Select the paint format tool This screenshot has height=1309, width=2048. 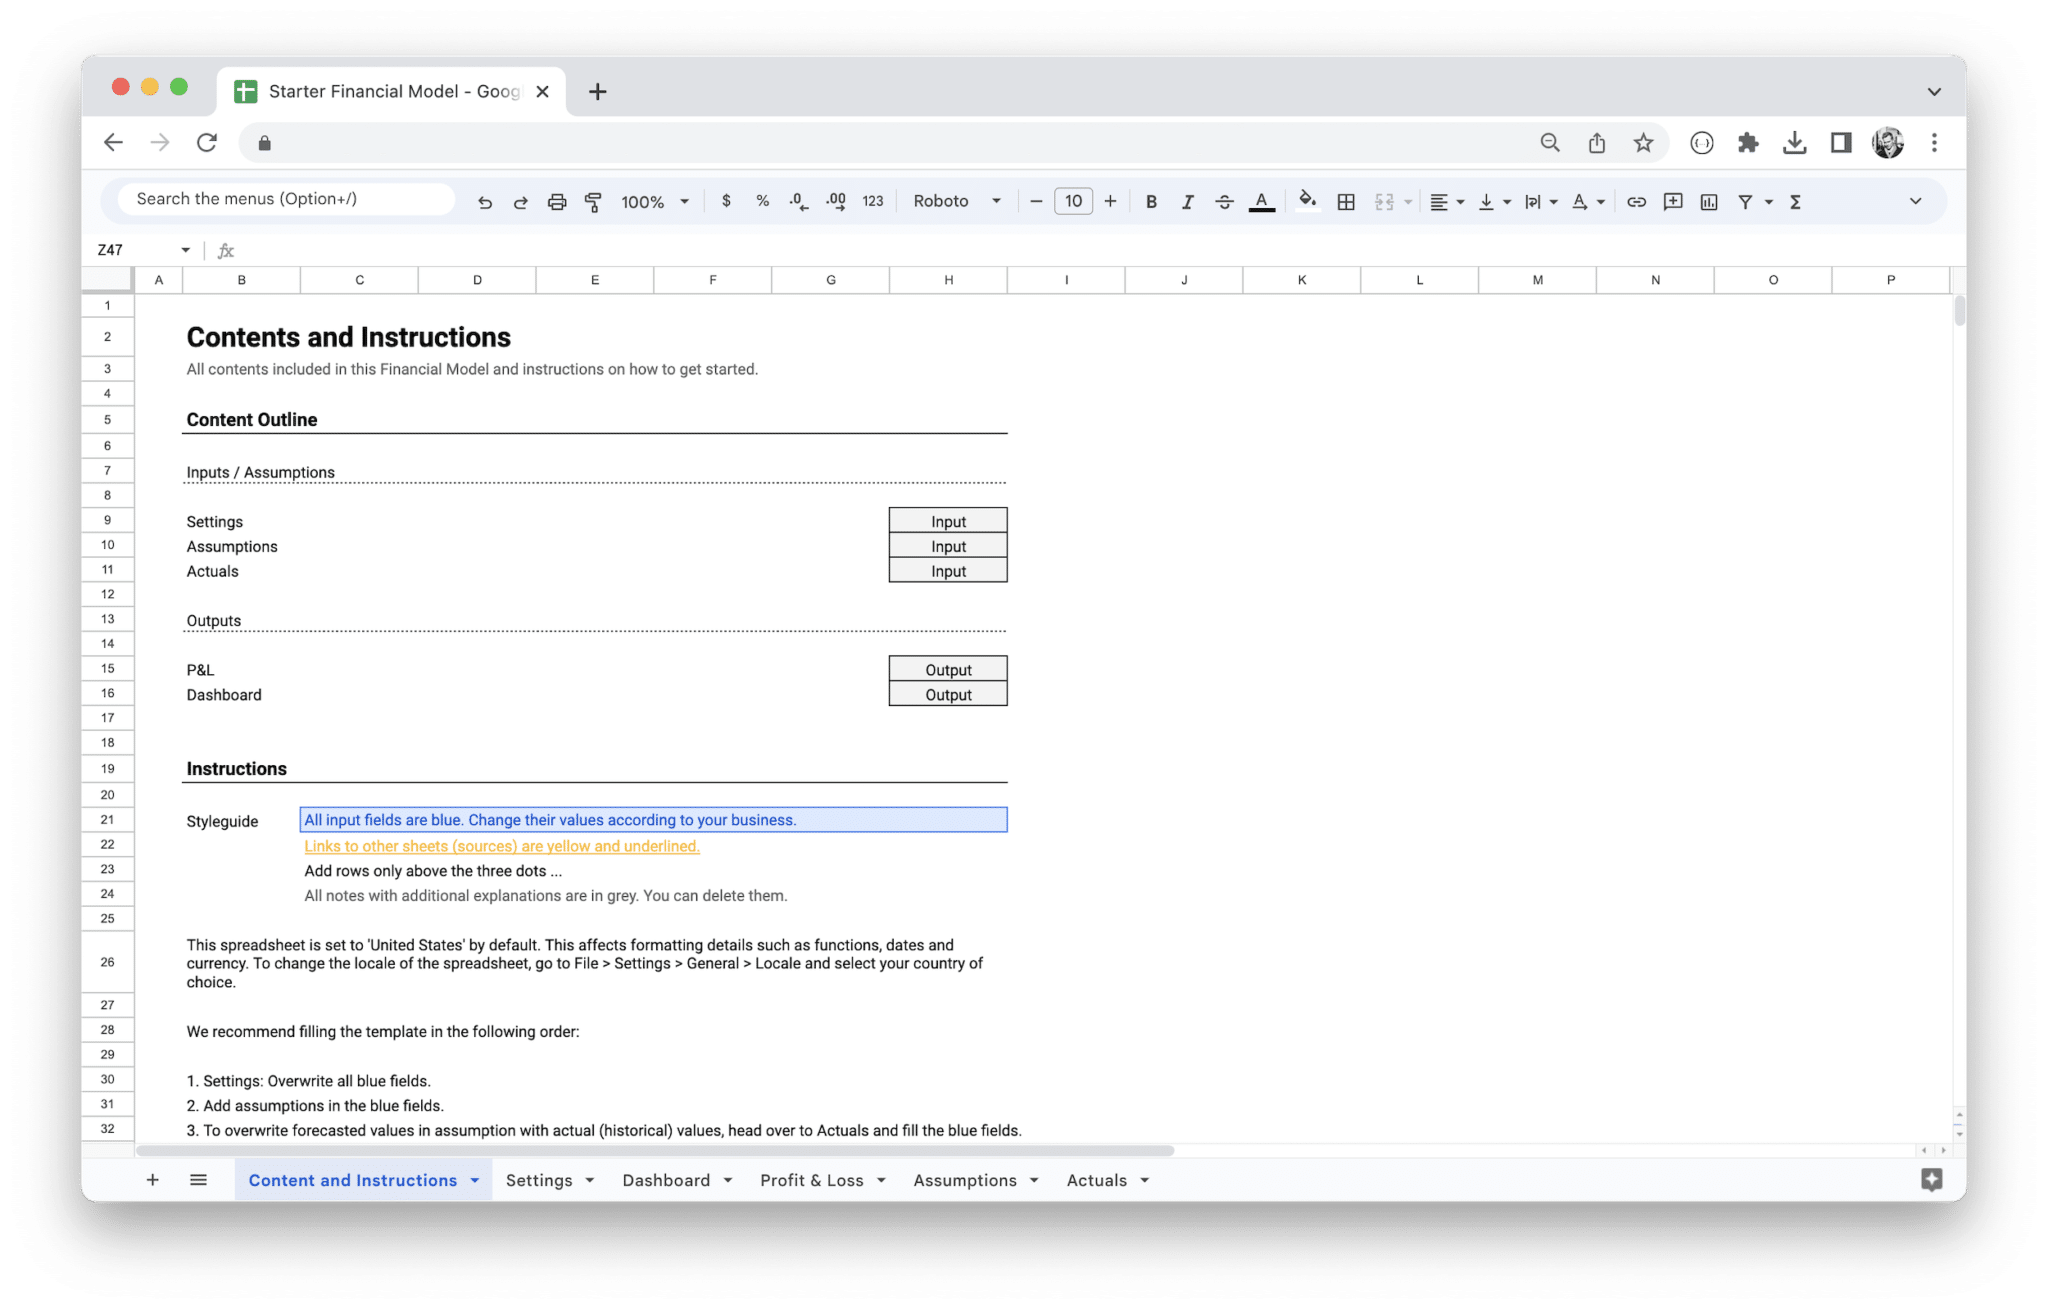(x=593, y=201)
